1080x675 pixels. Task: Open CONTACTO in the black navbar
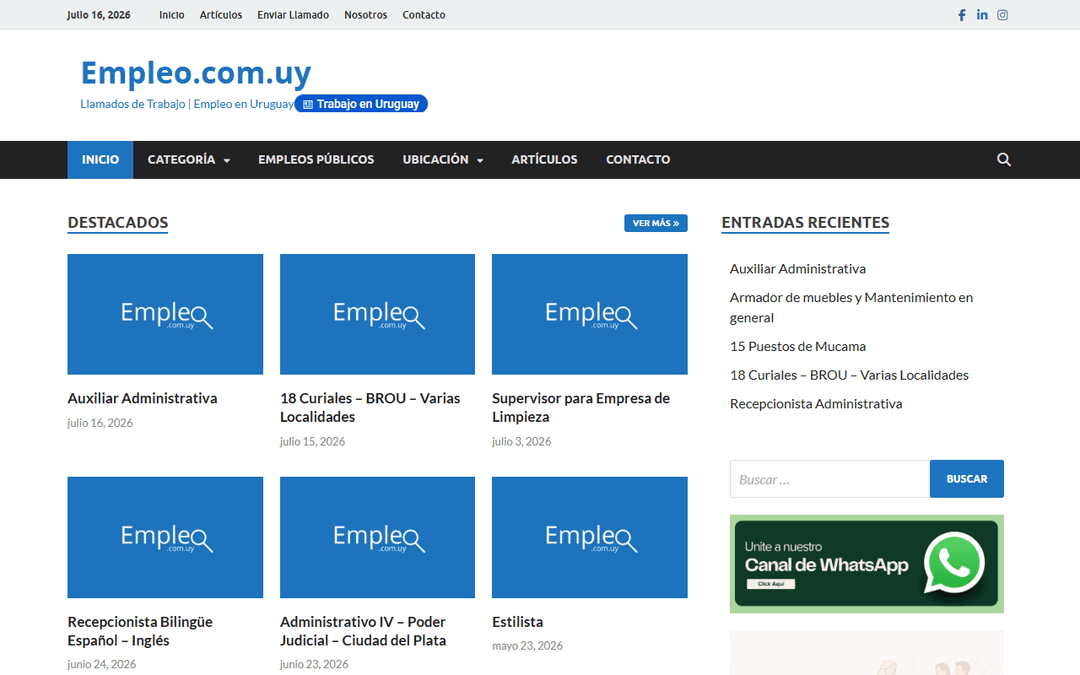point(638,160)
